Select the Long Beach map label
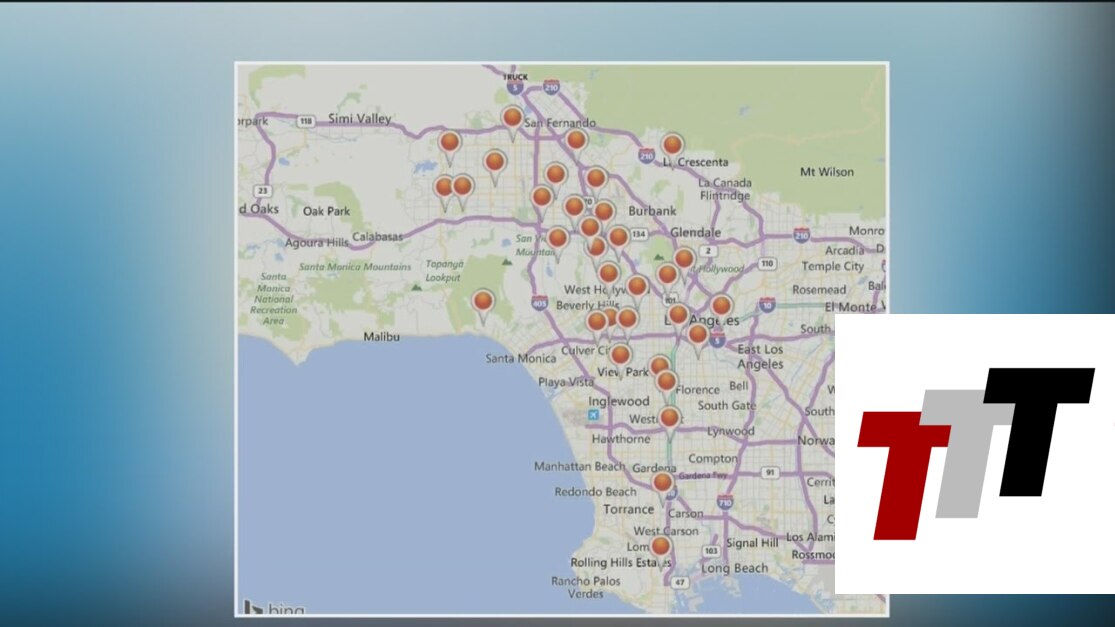Image resolution: width=1115 pixels, height=627 pixels. [x=733, y=568]
